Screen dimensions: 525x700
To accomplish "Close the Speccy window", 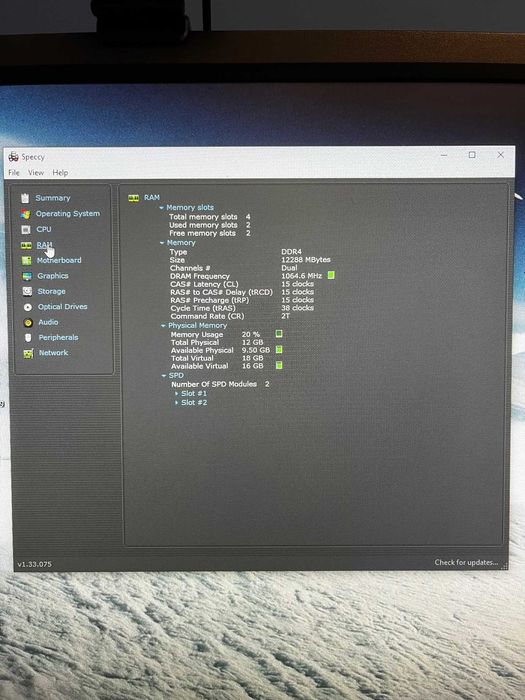I will tap(500, 155).
